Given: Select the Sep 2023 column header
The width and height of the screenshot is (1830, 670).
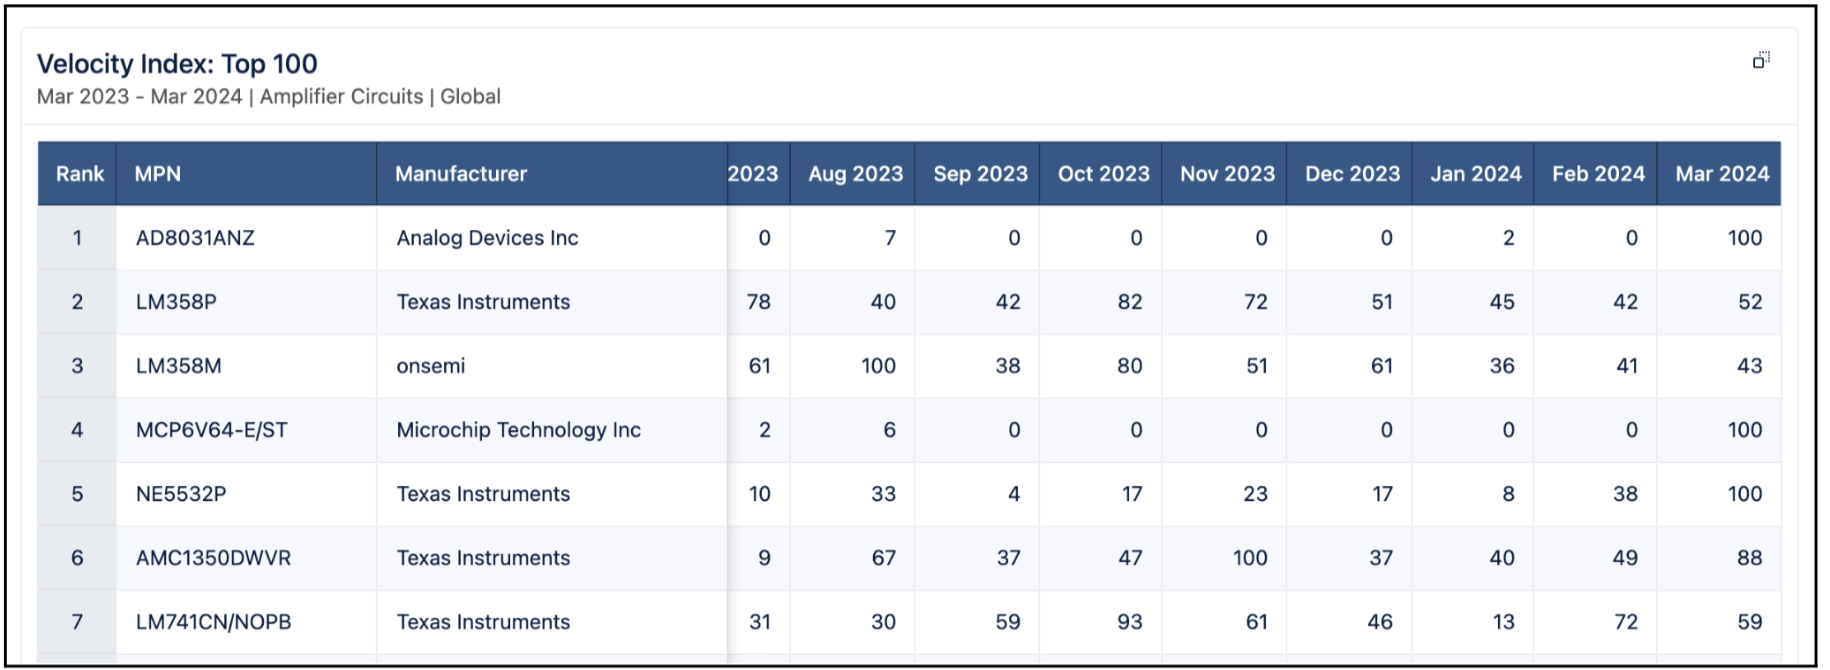Looking at the screenshot, I should pyautogui.click(x=980, y=174).
